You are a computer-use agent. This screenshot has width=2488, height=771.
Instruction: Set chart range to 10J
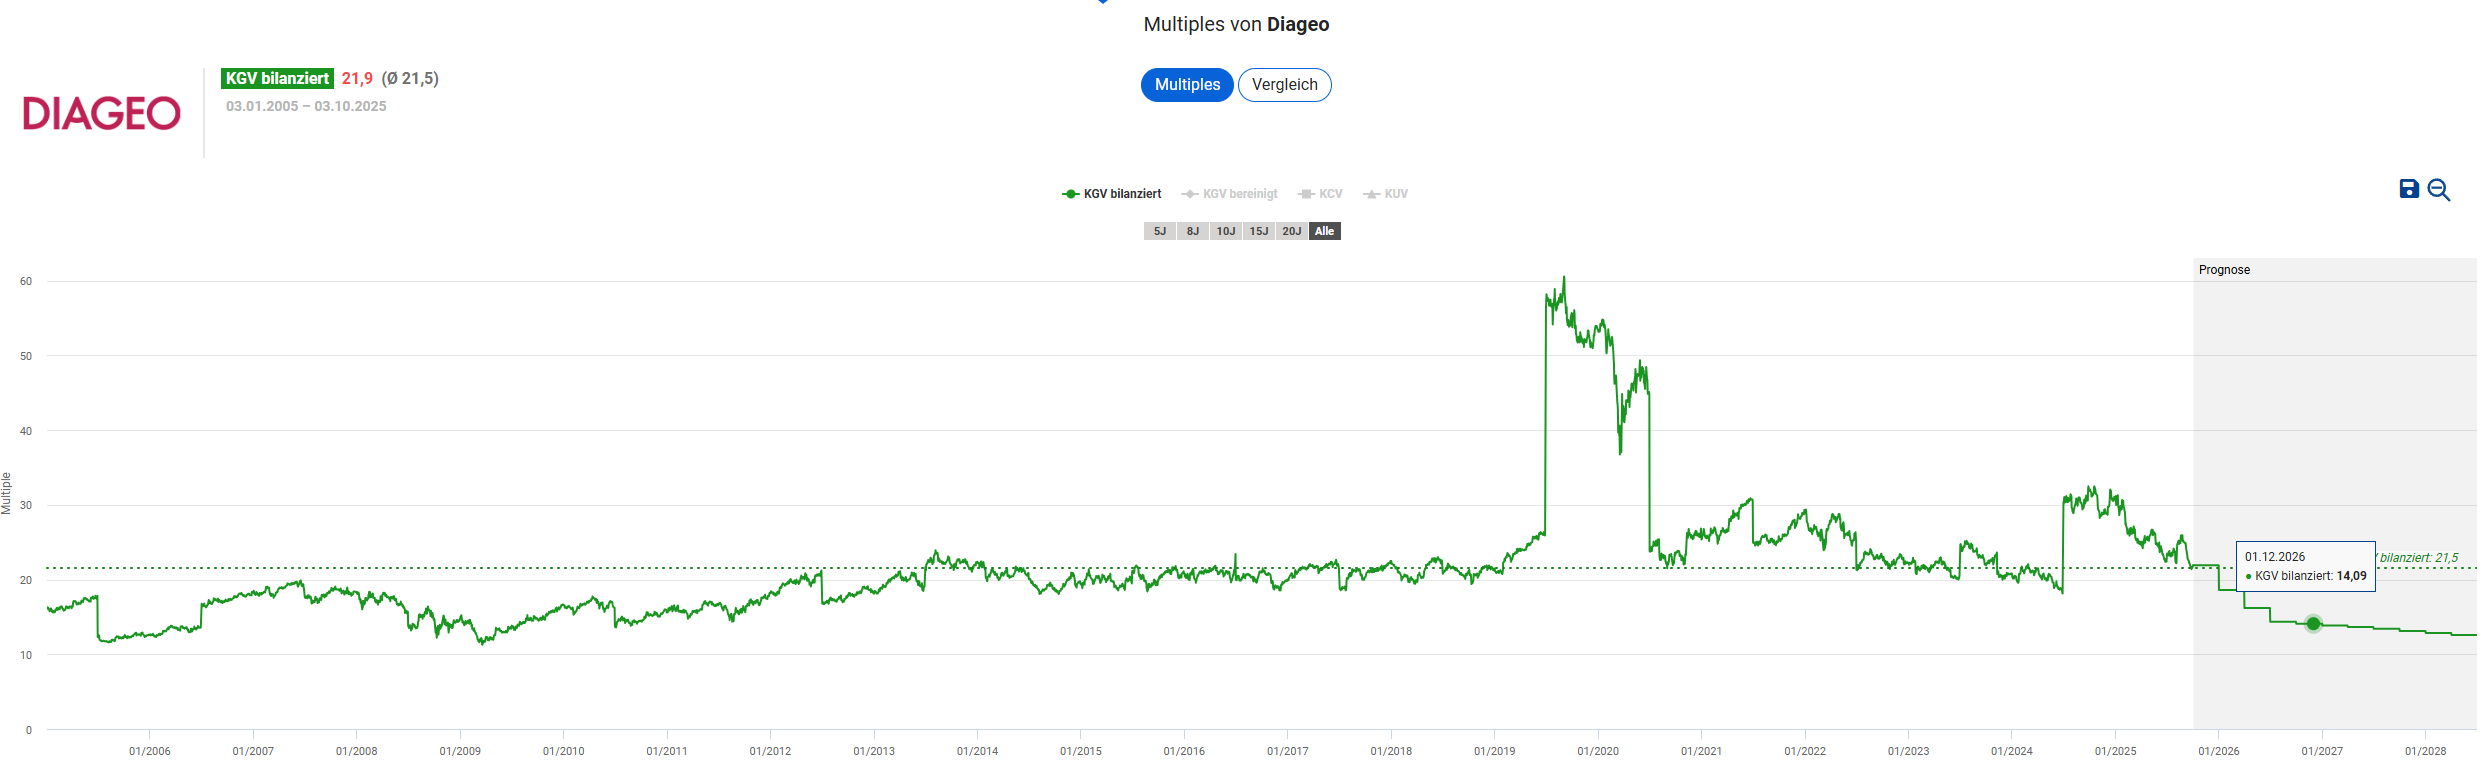coord(1226,231)
